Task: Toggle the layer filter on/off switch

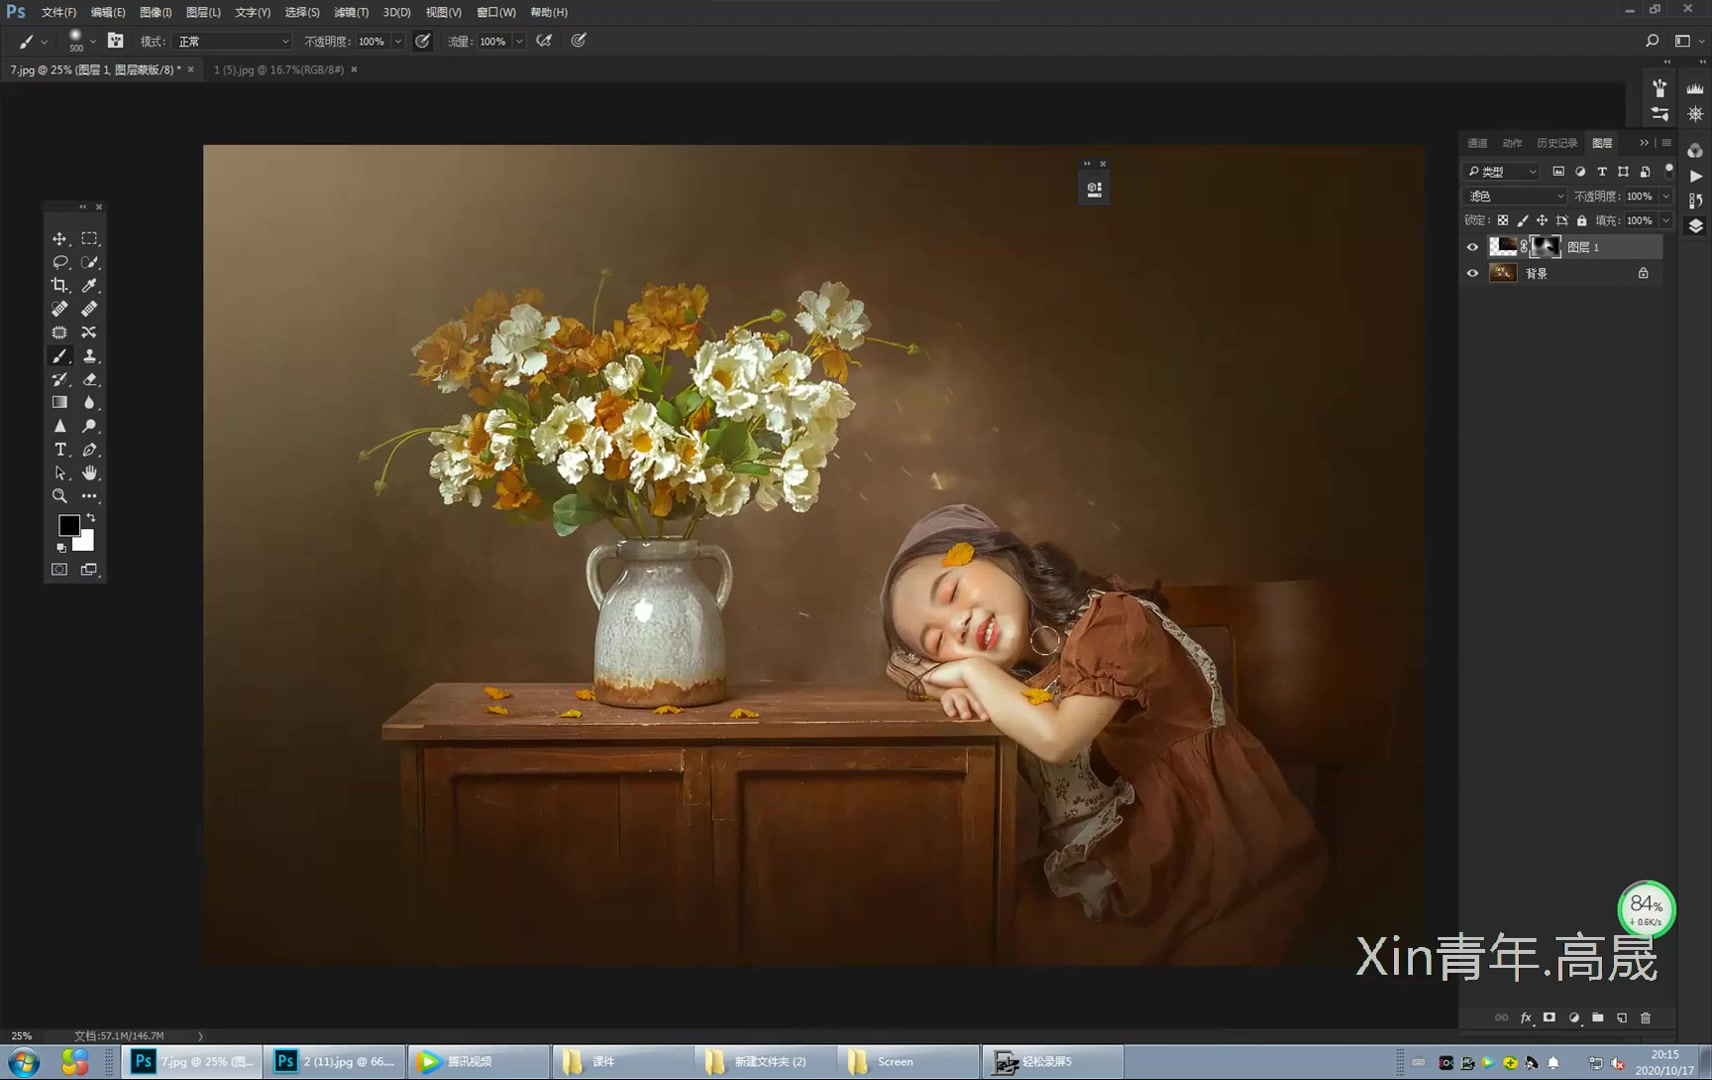Action: 1669,170
